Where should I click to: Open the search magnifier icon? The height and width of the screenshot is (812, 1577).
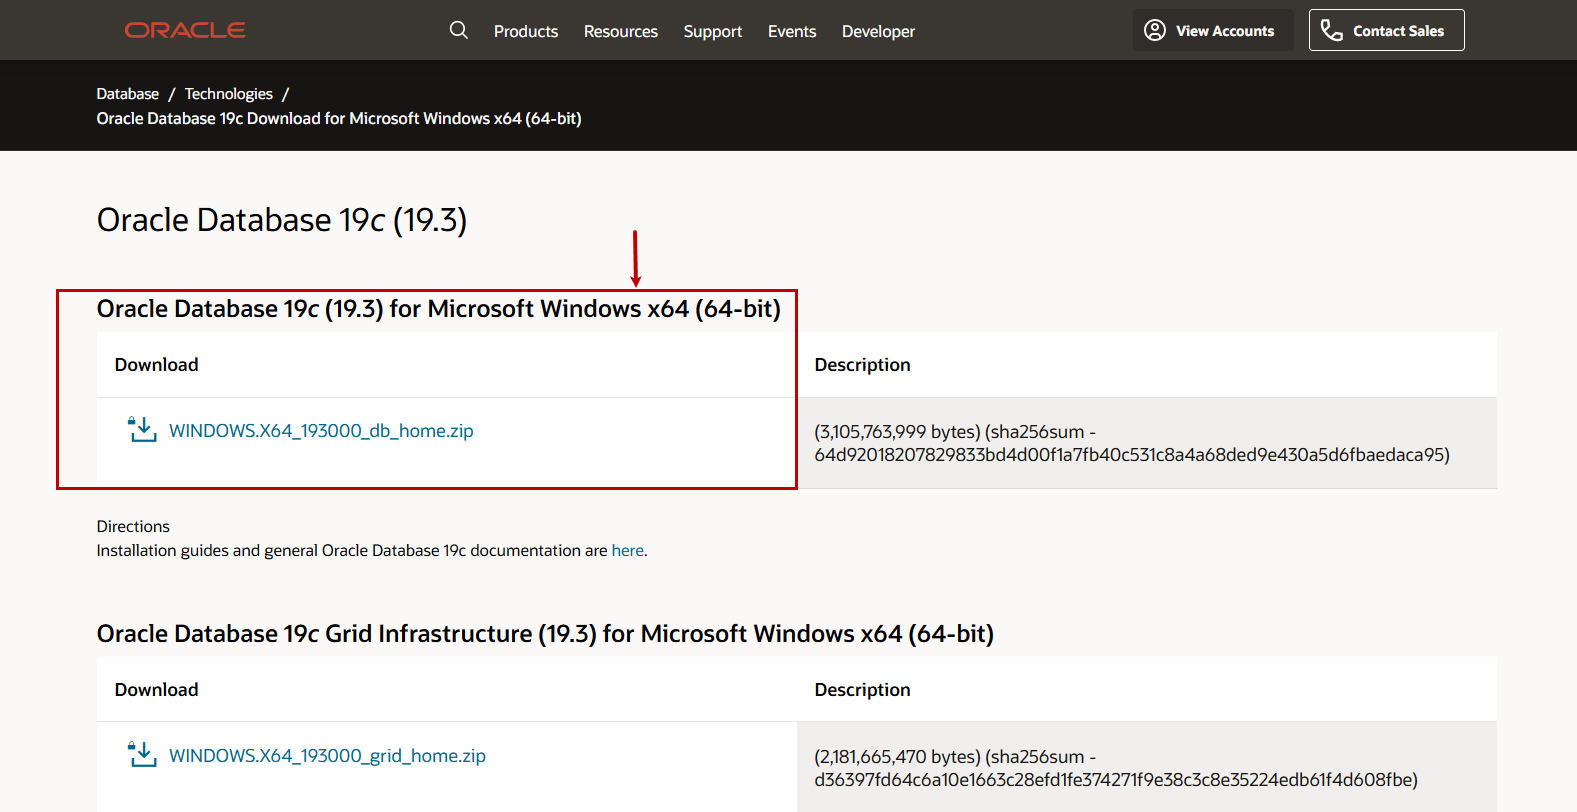pyautogui.click(x=459, y=30)
